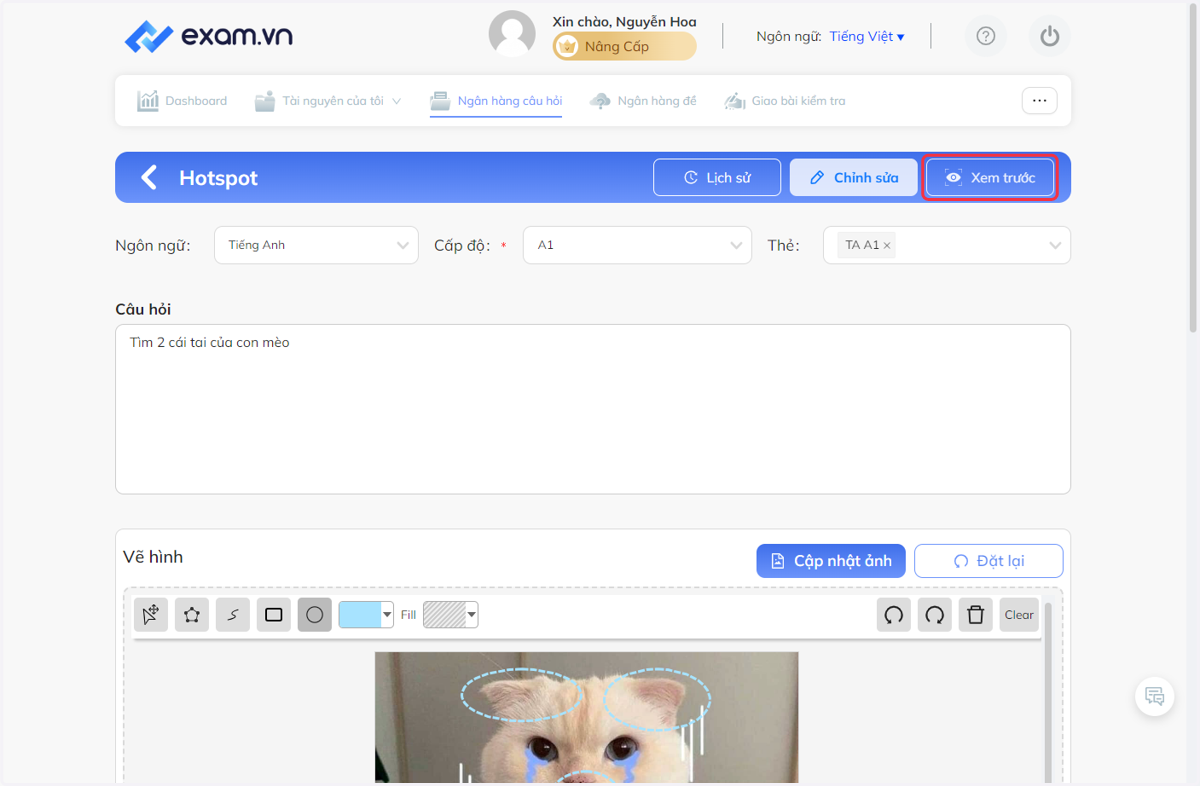The width and height of the screenshot is (1200, 786).
Task: Open the chat feedback floating icon
Action: pyautogui.click(x=1155, y=696)
